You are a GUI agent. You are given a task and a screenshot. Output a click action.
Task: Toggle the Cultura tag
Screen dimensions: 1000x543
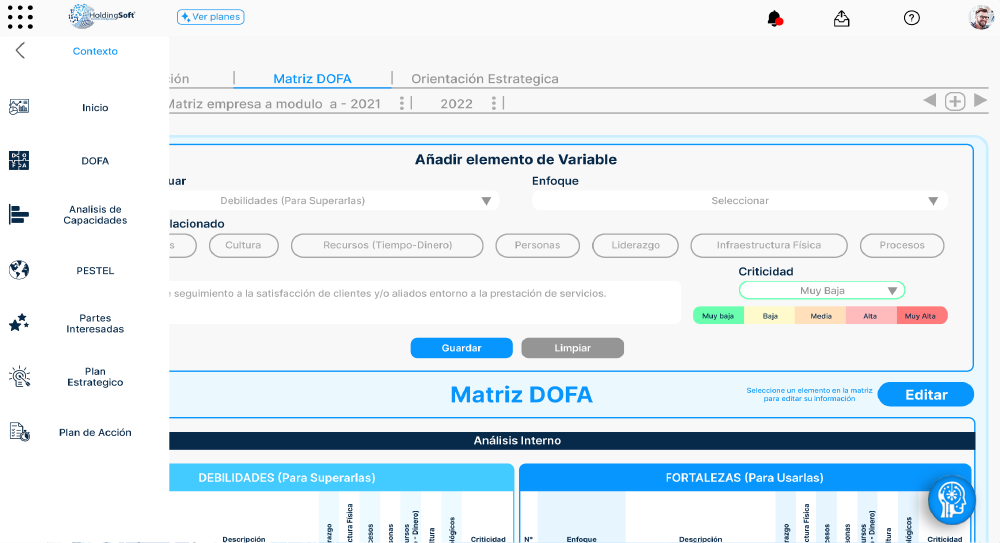pos(243,245)
